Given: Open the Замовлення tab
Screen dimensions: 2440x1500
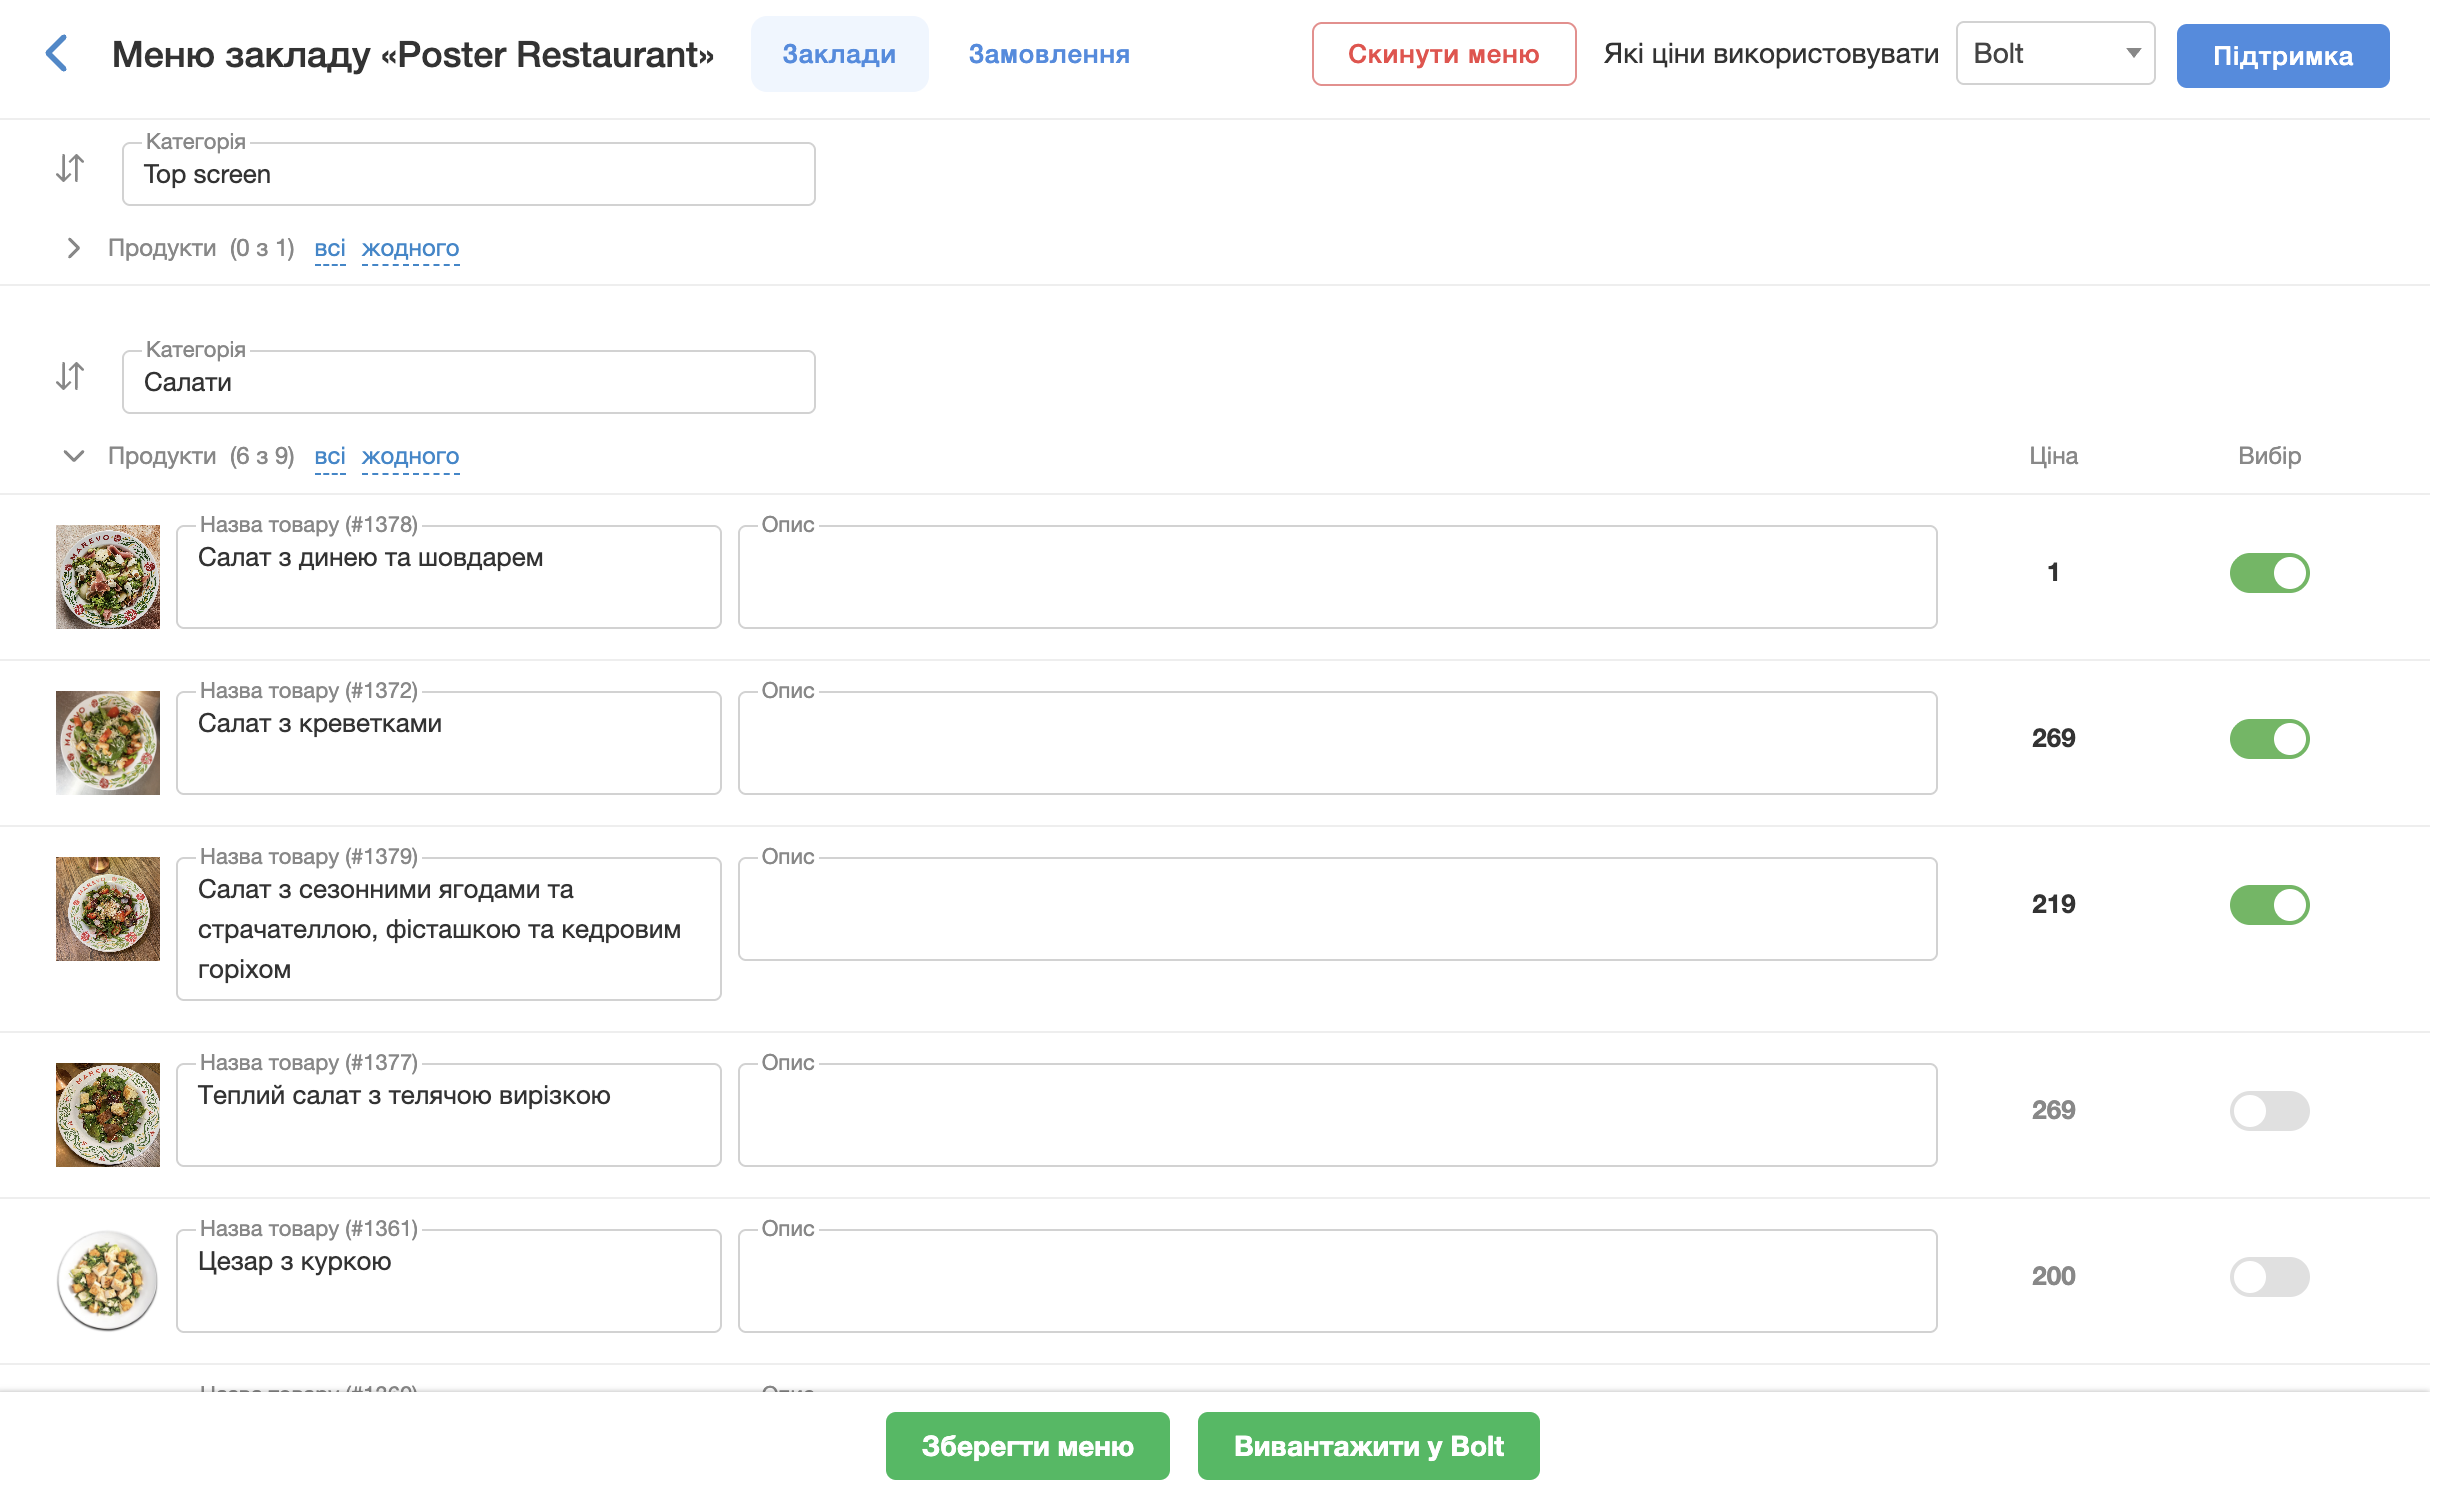Looking at the screenshot, I should pyautogui.click(x=1049, y=54).
